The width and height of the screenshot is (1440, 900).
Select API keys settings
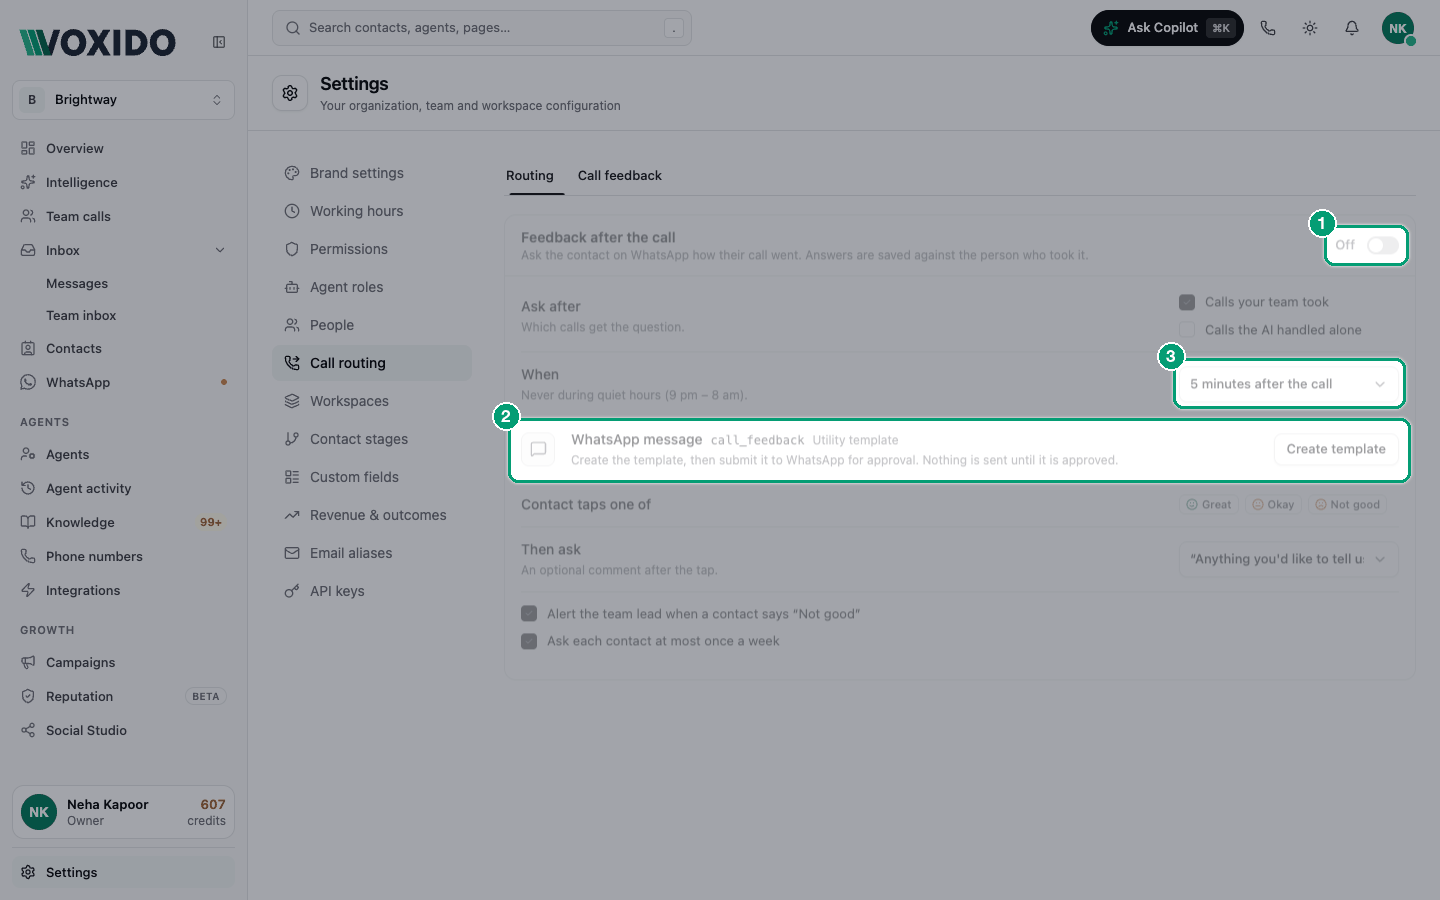[x=372, y=591]
